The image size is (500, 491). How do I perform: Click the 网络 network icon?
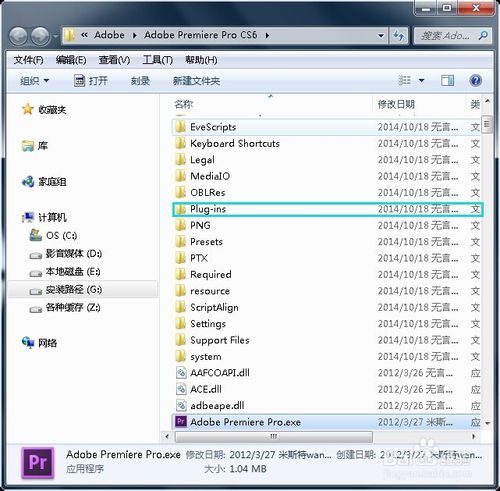point(28,342)
